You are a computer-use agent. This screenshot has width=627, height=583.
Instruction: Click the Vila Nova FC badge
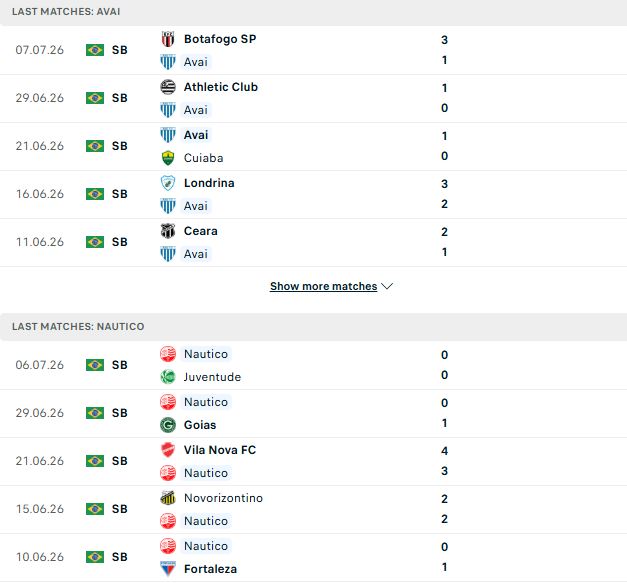168,450
